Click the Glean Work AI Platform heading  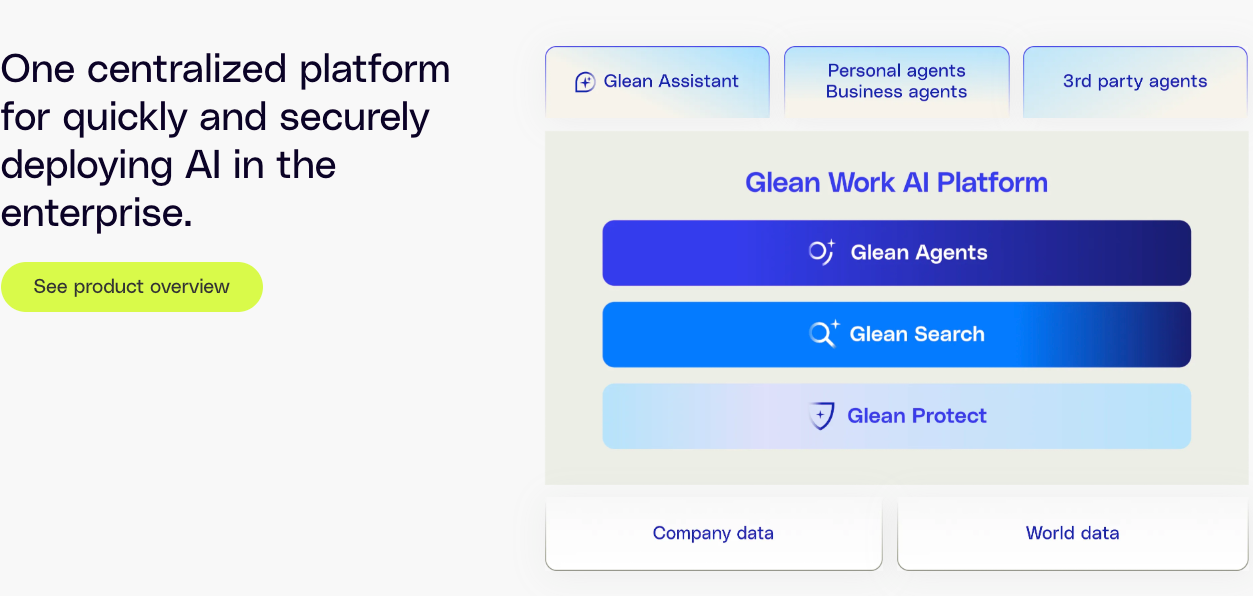coord(896,183)
